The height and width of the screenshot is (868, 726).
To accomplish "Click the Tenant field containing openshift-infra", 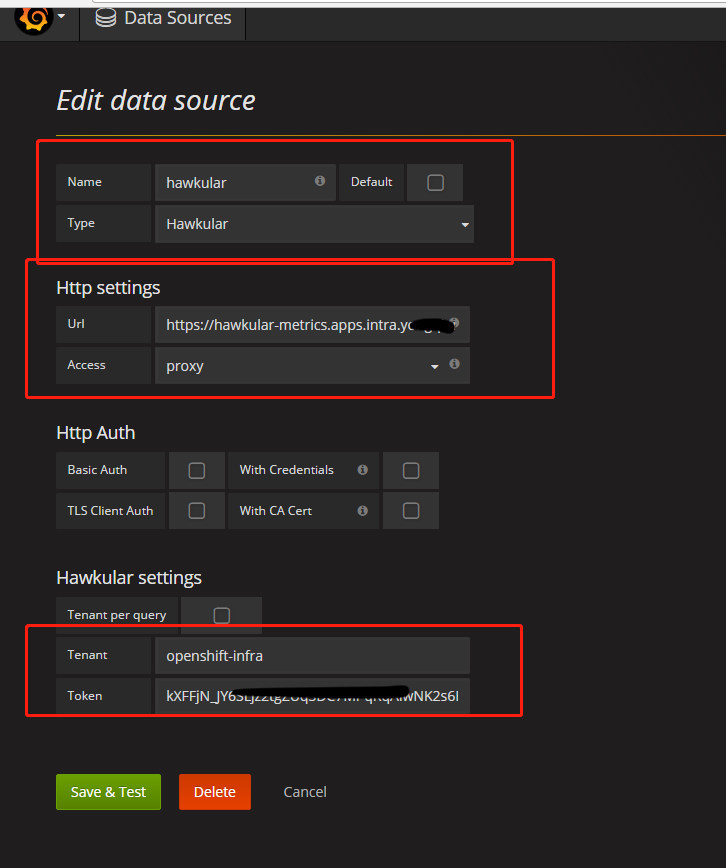I will pos(311,656).
